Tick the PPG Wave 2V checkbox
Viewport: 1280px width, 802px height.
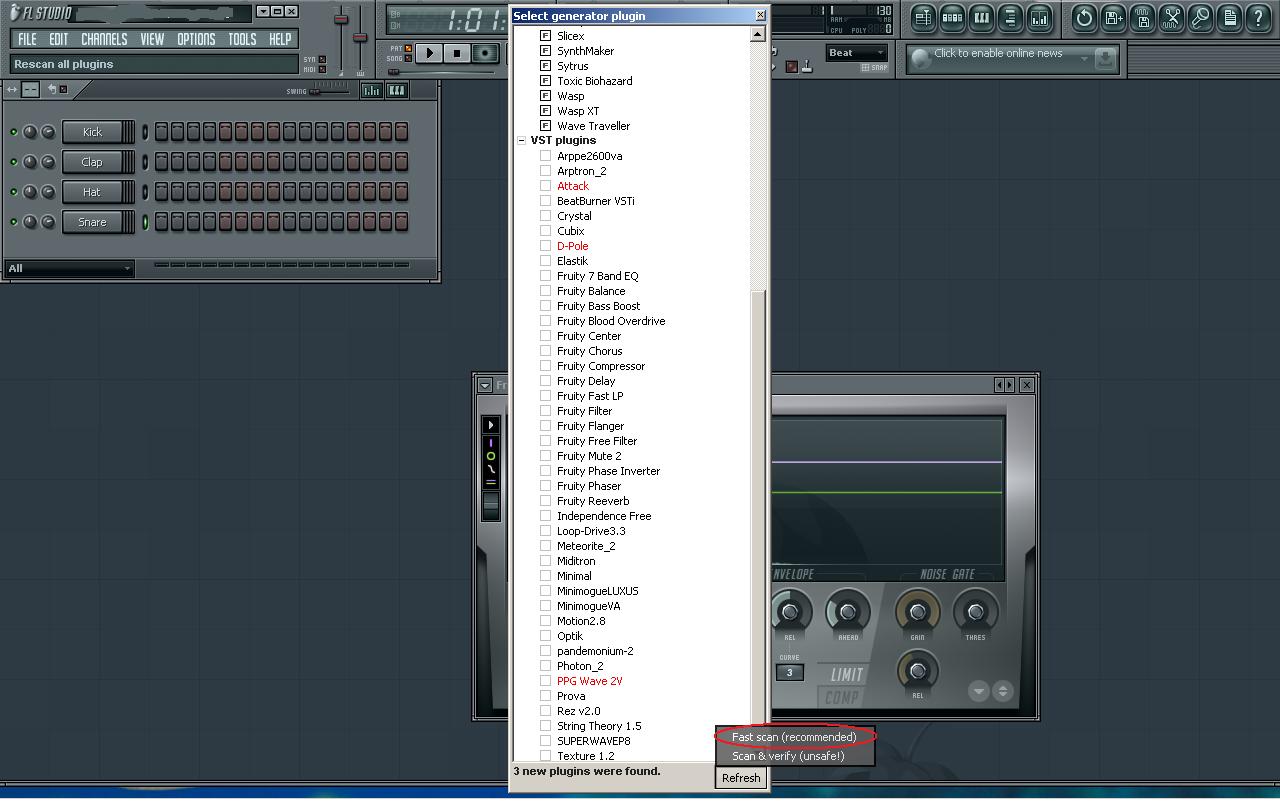pyautogui.click(x=546, y=681)
